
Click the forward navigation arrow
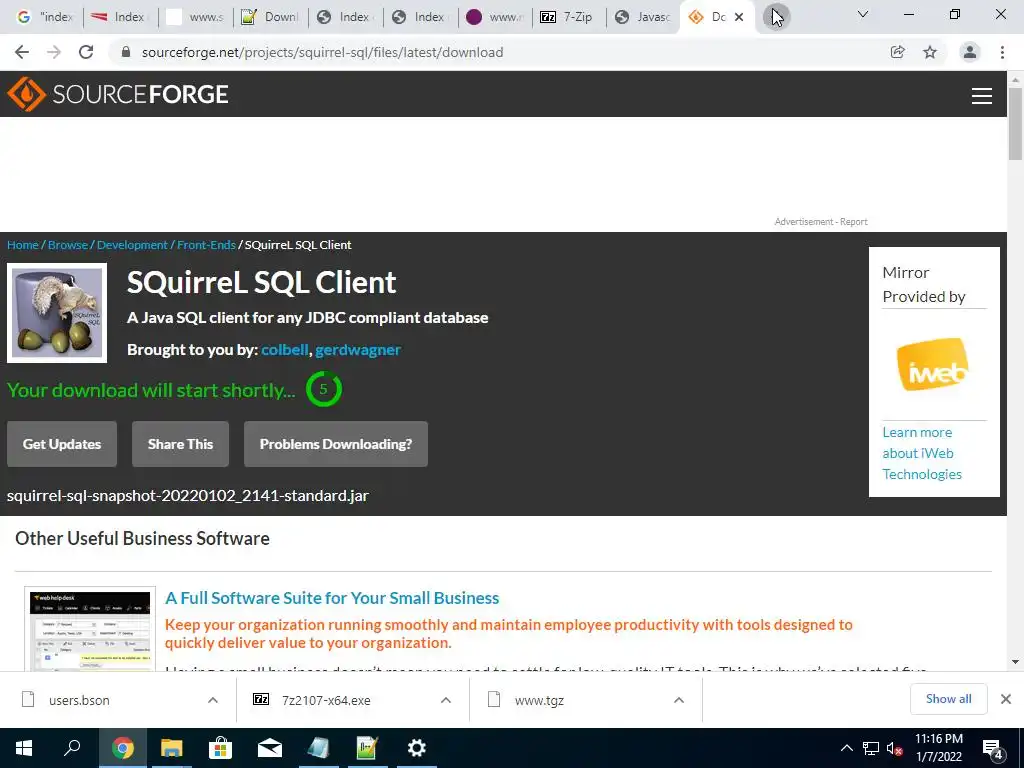click(x=54, y=52)
